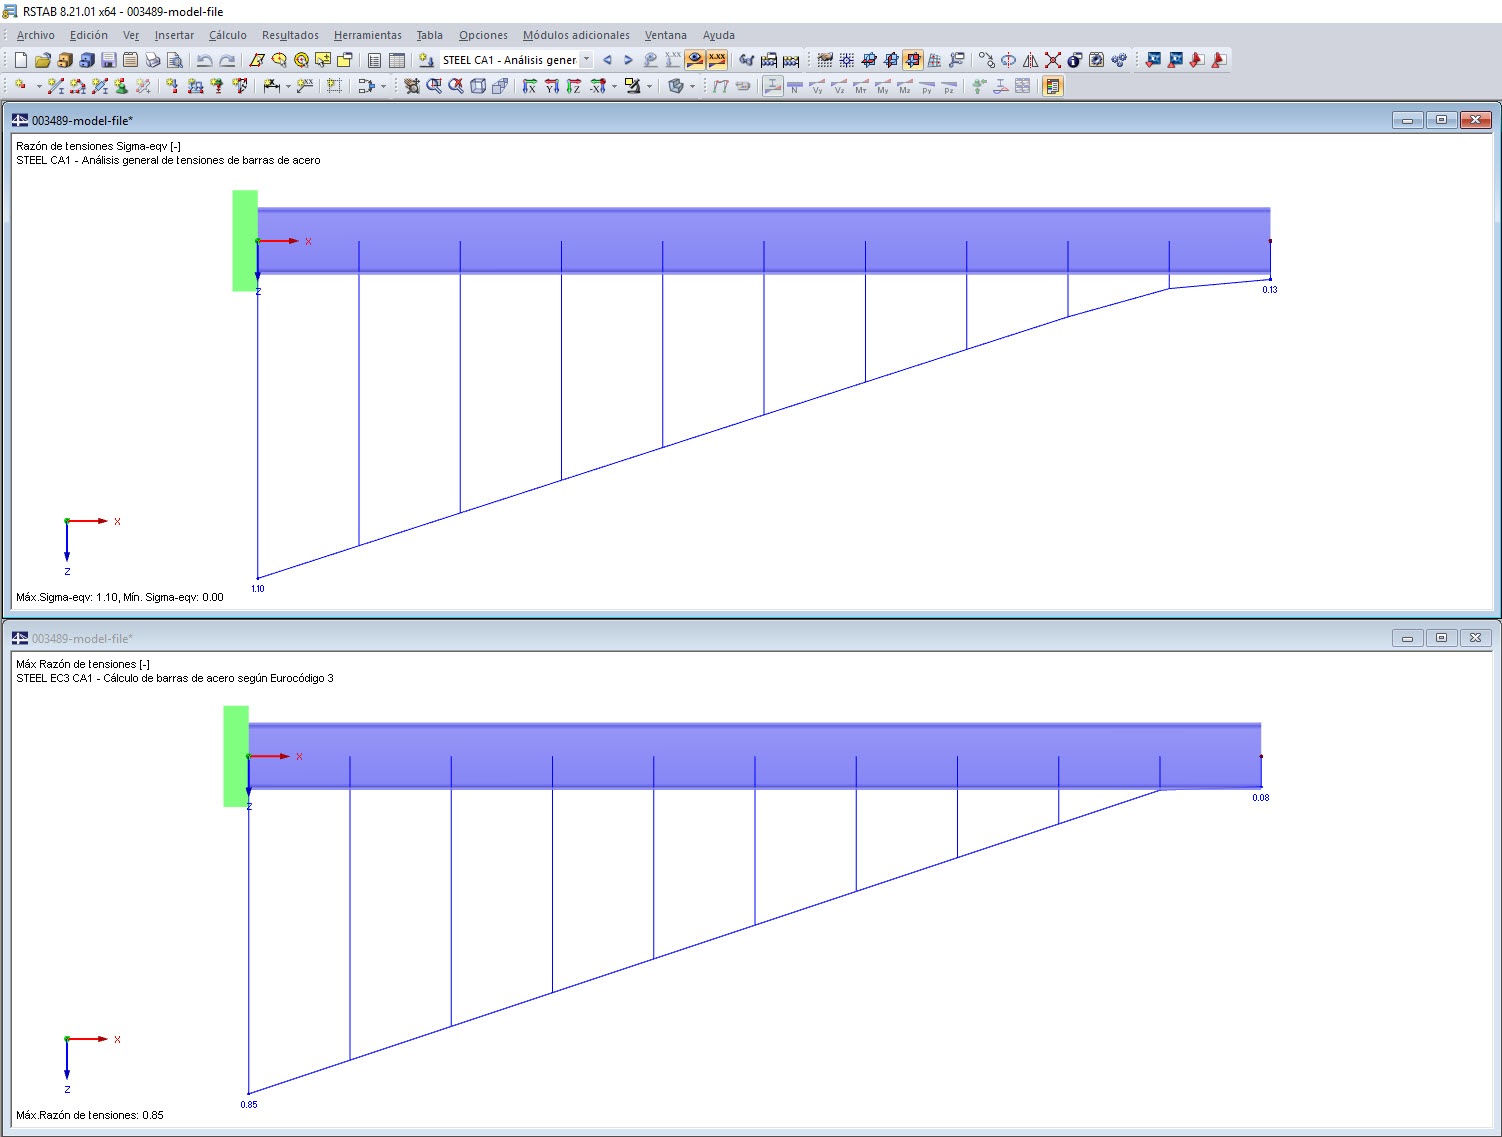
Task: Click the zoom window magnifier icon
Action: [434, 86]
